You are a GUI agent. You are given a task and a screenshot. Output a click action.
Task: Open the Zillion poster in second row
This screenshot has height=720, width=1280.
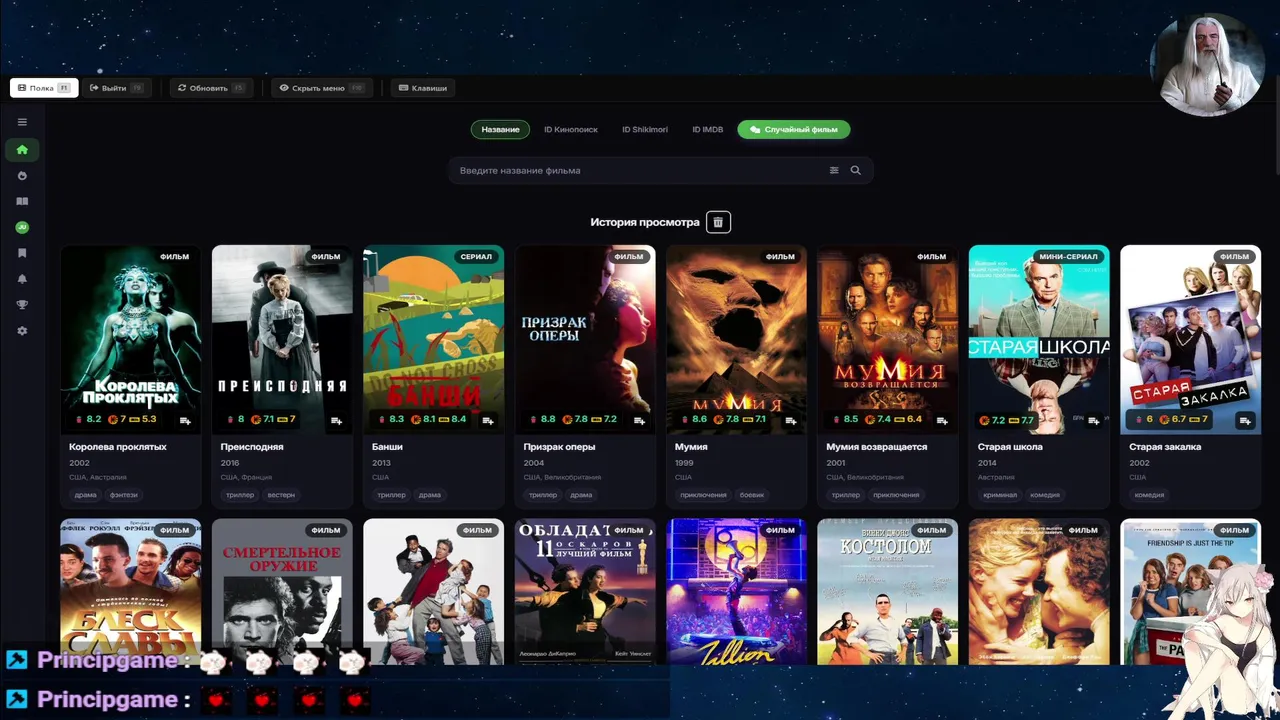click(x=736, y=591)
